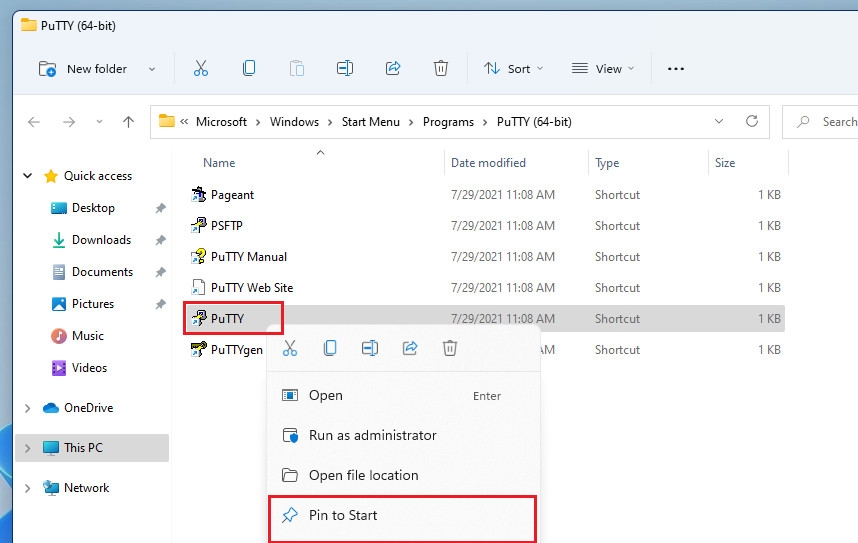Select Pictures in Quick access
858x543 pixels.
[93, 304]
